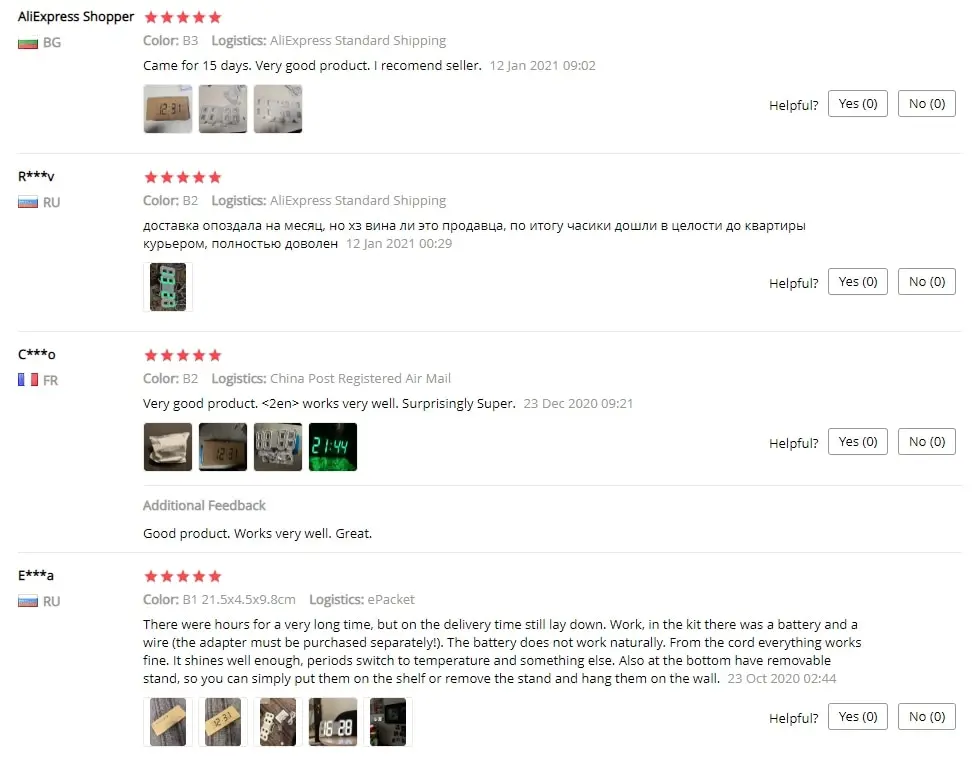Open third photo in AliExpress Shopper review
980x762 pixels.
pos(278,109)
